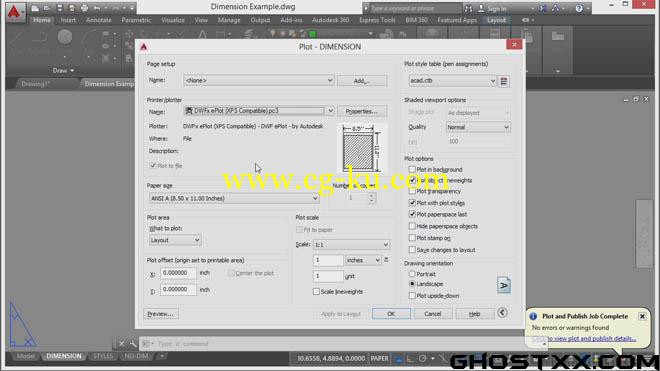Click the Sign In user icon
Screen dimensions: 660x371
click(481, 8)
